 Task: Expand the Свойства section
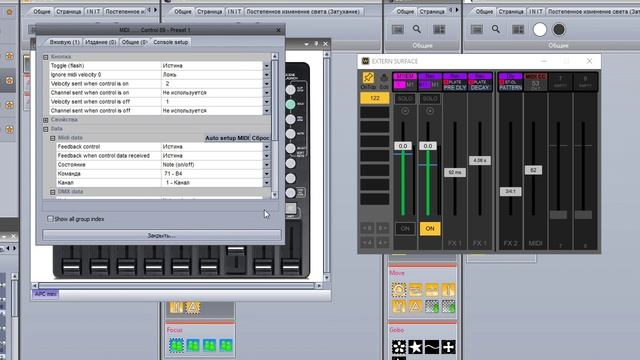(46, 120)
